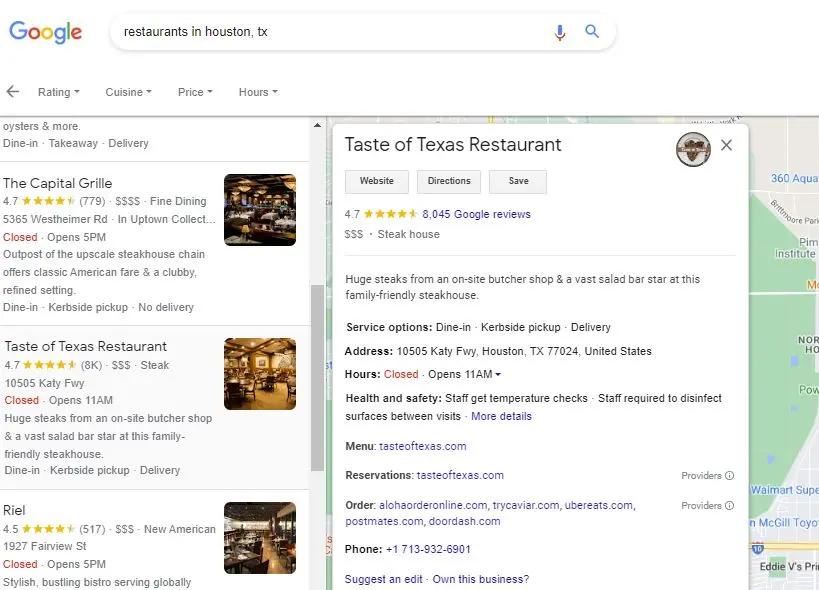Click the Save button
The image size is (819, 590).
[x=518, y=181]
